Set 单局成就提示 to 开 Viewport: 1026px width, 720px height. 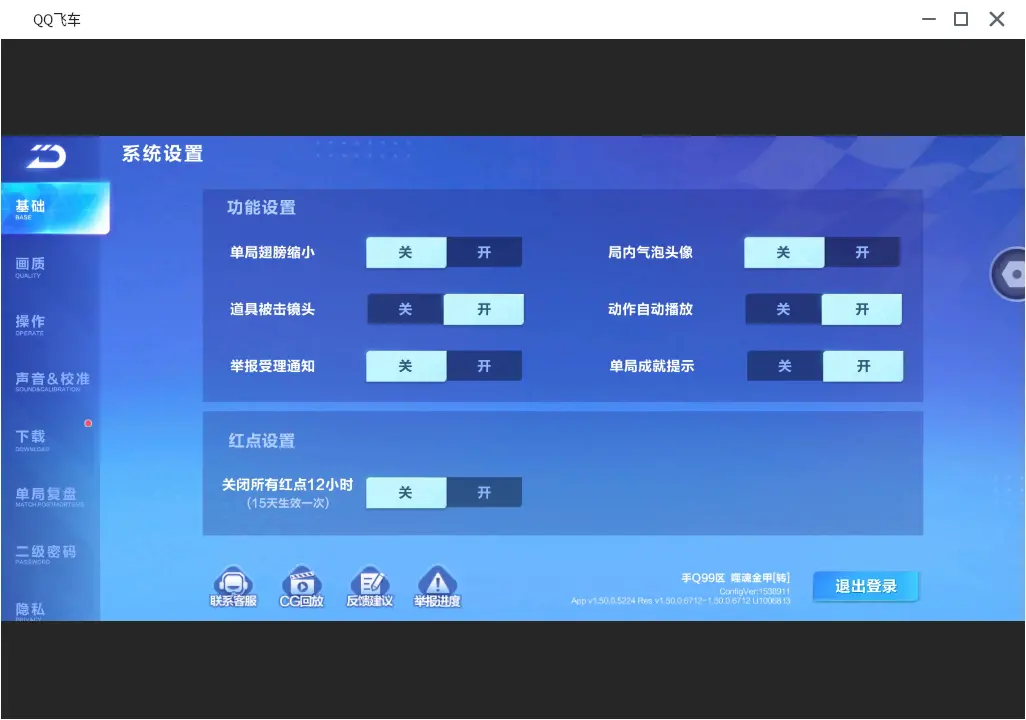[x=864, y=366]
